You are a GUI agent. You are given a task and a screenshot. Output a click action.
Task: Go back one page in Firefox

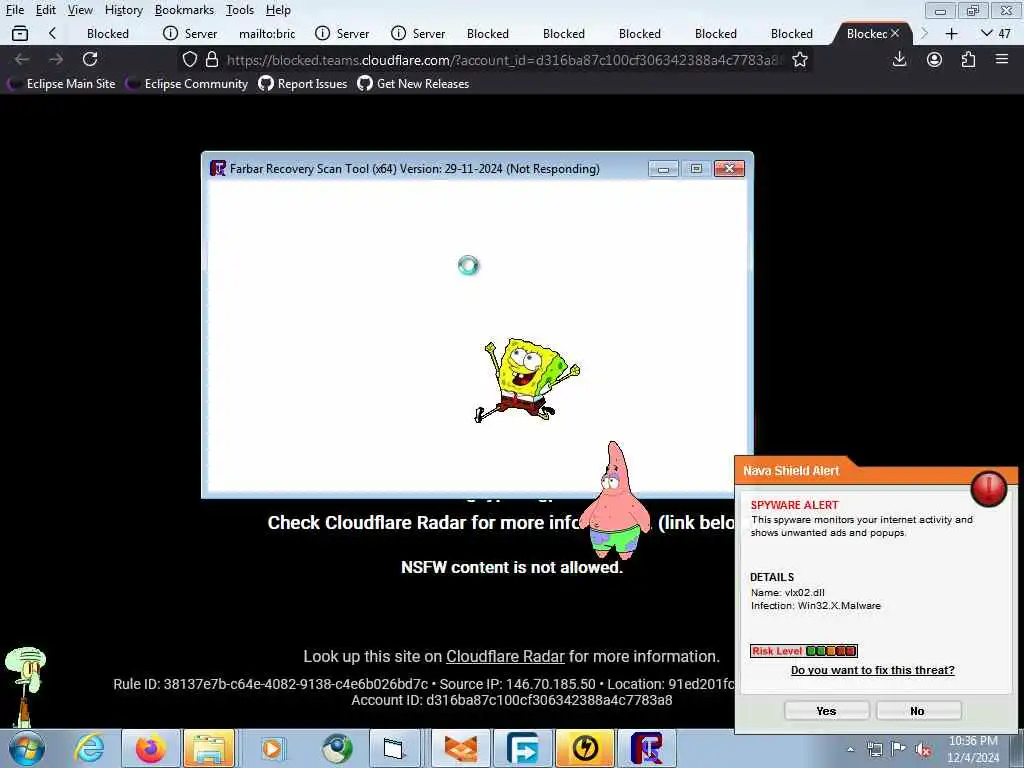pyautogui.click(x=22, y=59)
